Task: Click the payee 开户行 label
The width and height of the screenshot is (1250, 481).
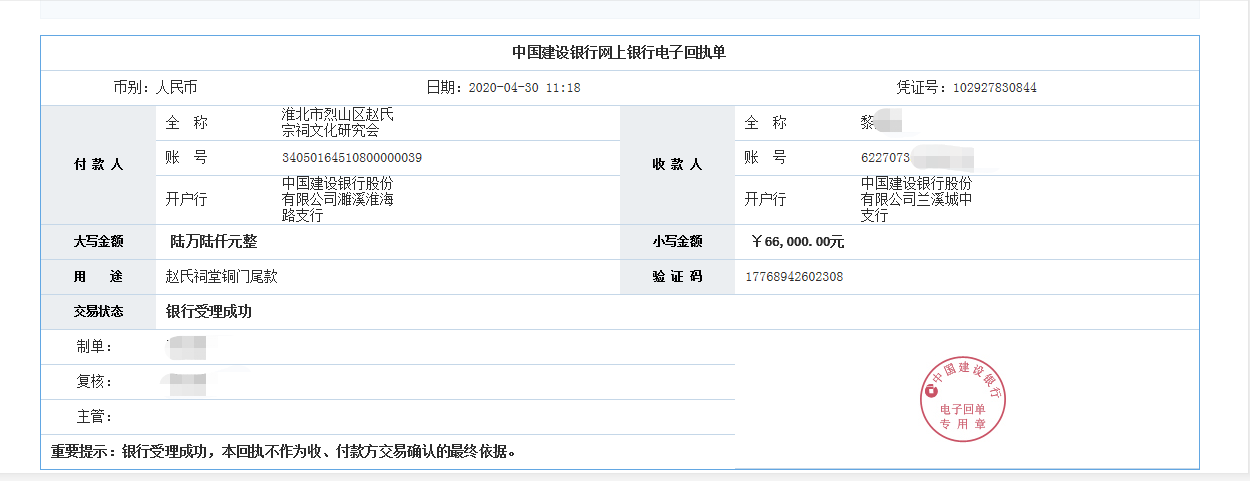Action: 765,199
